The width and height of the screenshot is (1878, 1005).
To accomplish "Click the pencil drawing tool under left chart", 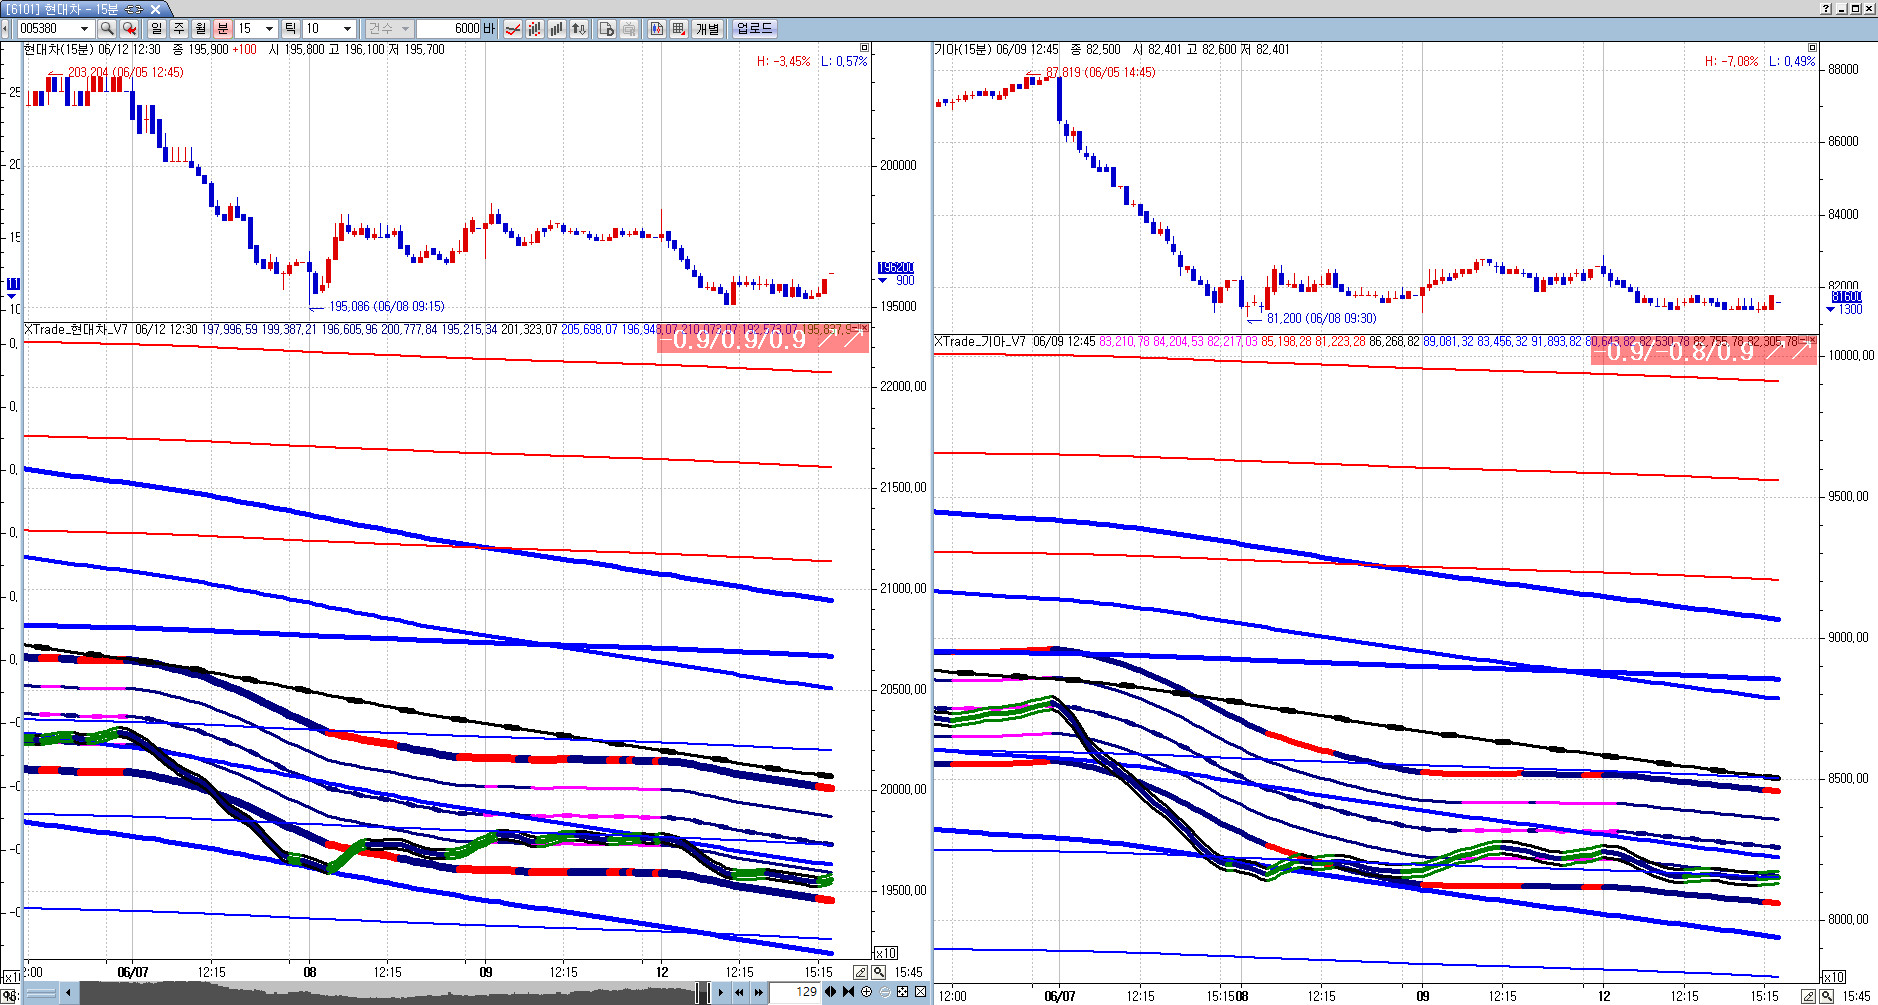I will 860,972.
